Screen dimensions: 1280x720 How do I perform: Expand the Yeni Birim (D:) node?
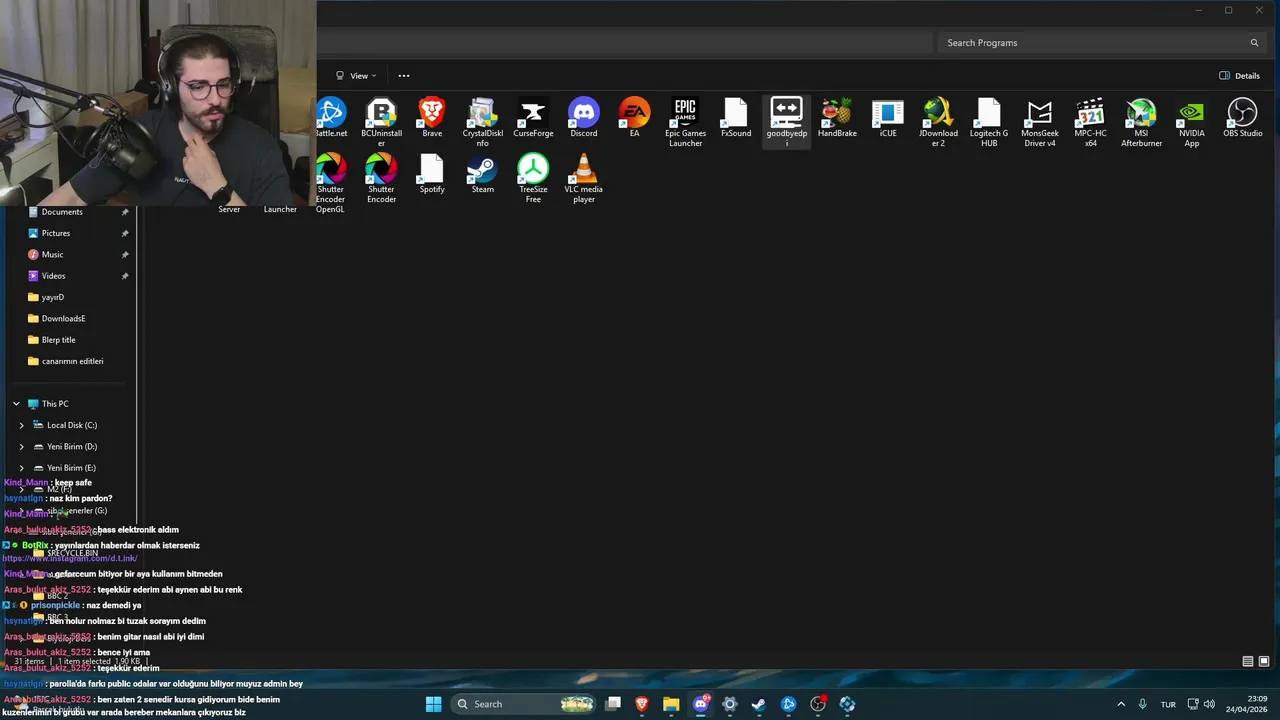click(21, 447)
